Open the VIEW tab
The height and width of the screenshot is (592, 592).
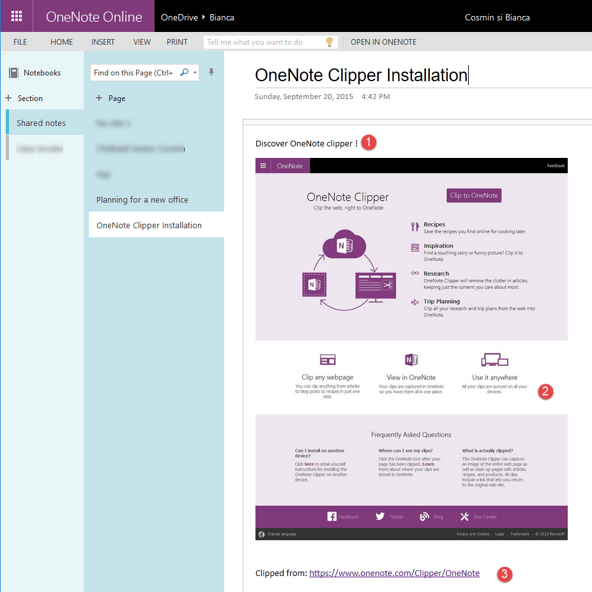pyautogui.click(x=142, y=42)
